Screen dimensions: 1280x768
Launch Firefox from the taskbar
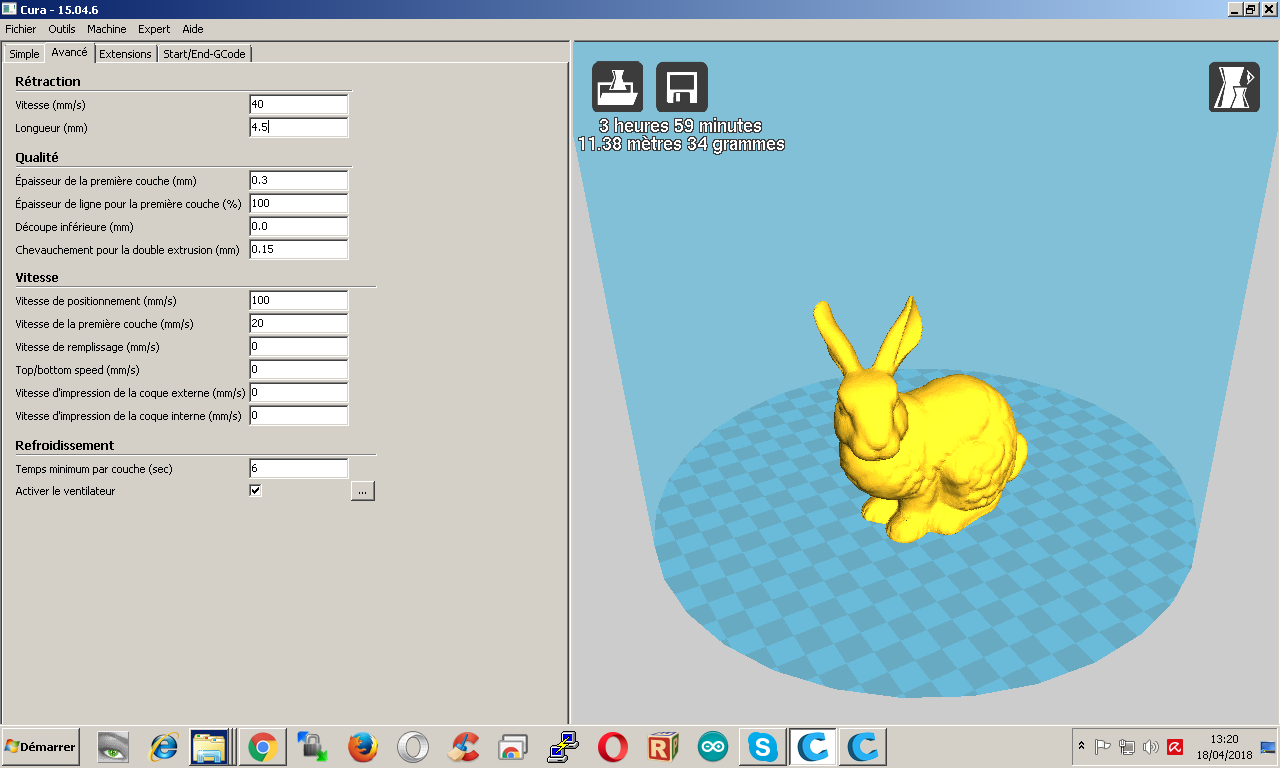[363, 747]
